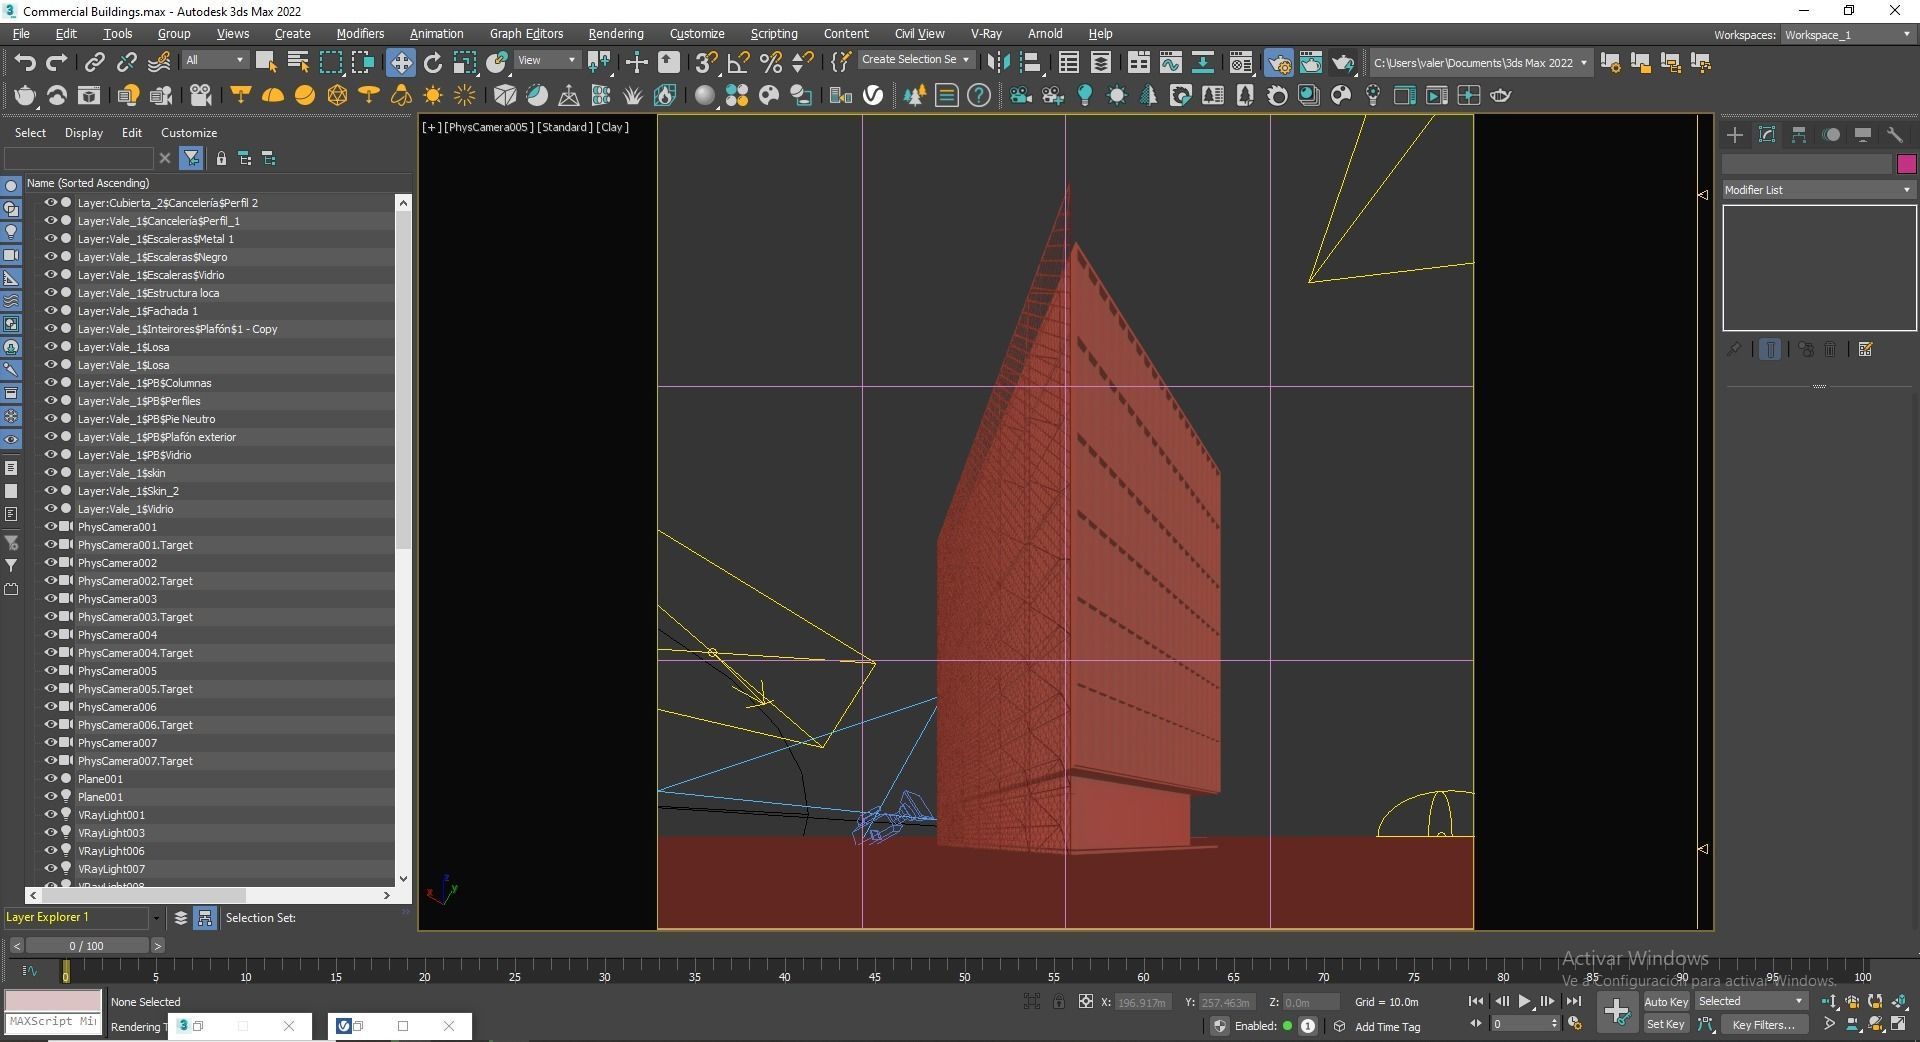
Task: Open the selection filter All dropdown
Action: click(x=215, y=61)
